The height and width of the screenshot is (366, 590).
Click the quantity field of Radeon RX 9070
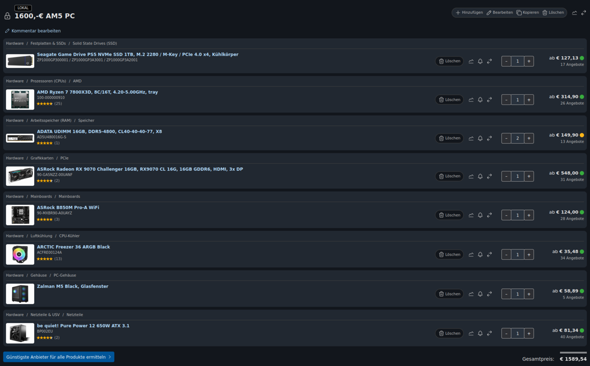(x=518, y=176)
